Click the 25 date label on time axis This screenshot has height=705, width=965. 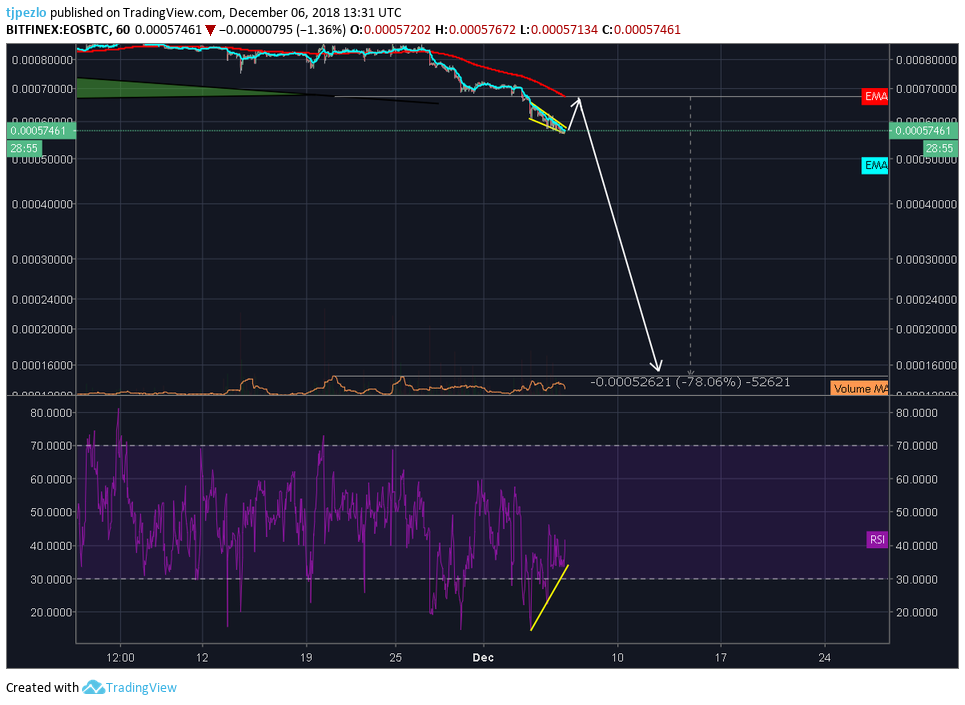[396, 658]
